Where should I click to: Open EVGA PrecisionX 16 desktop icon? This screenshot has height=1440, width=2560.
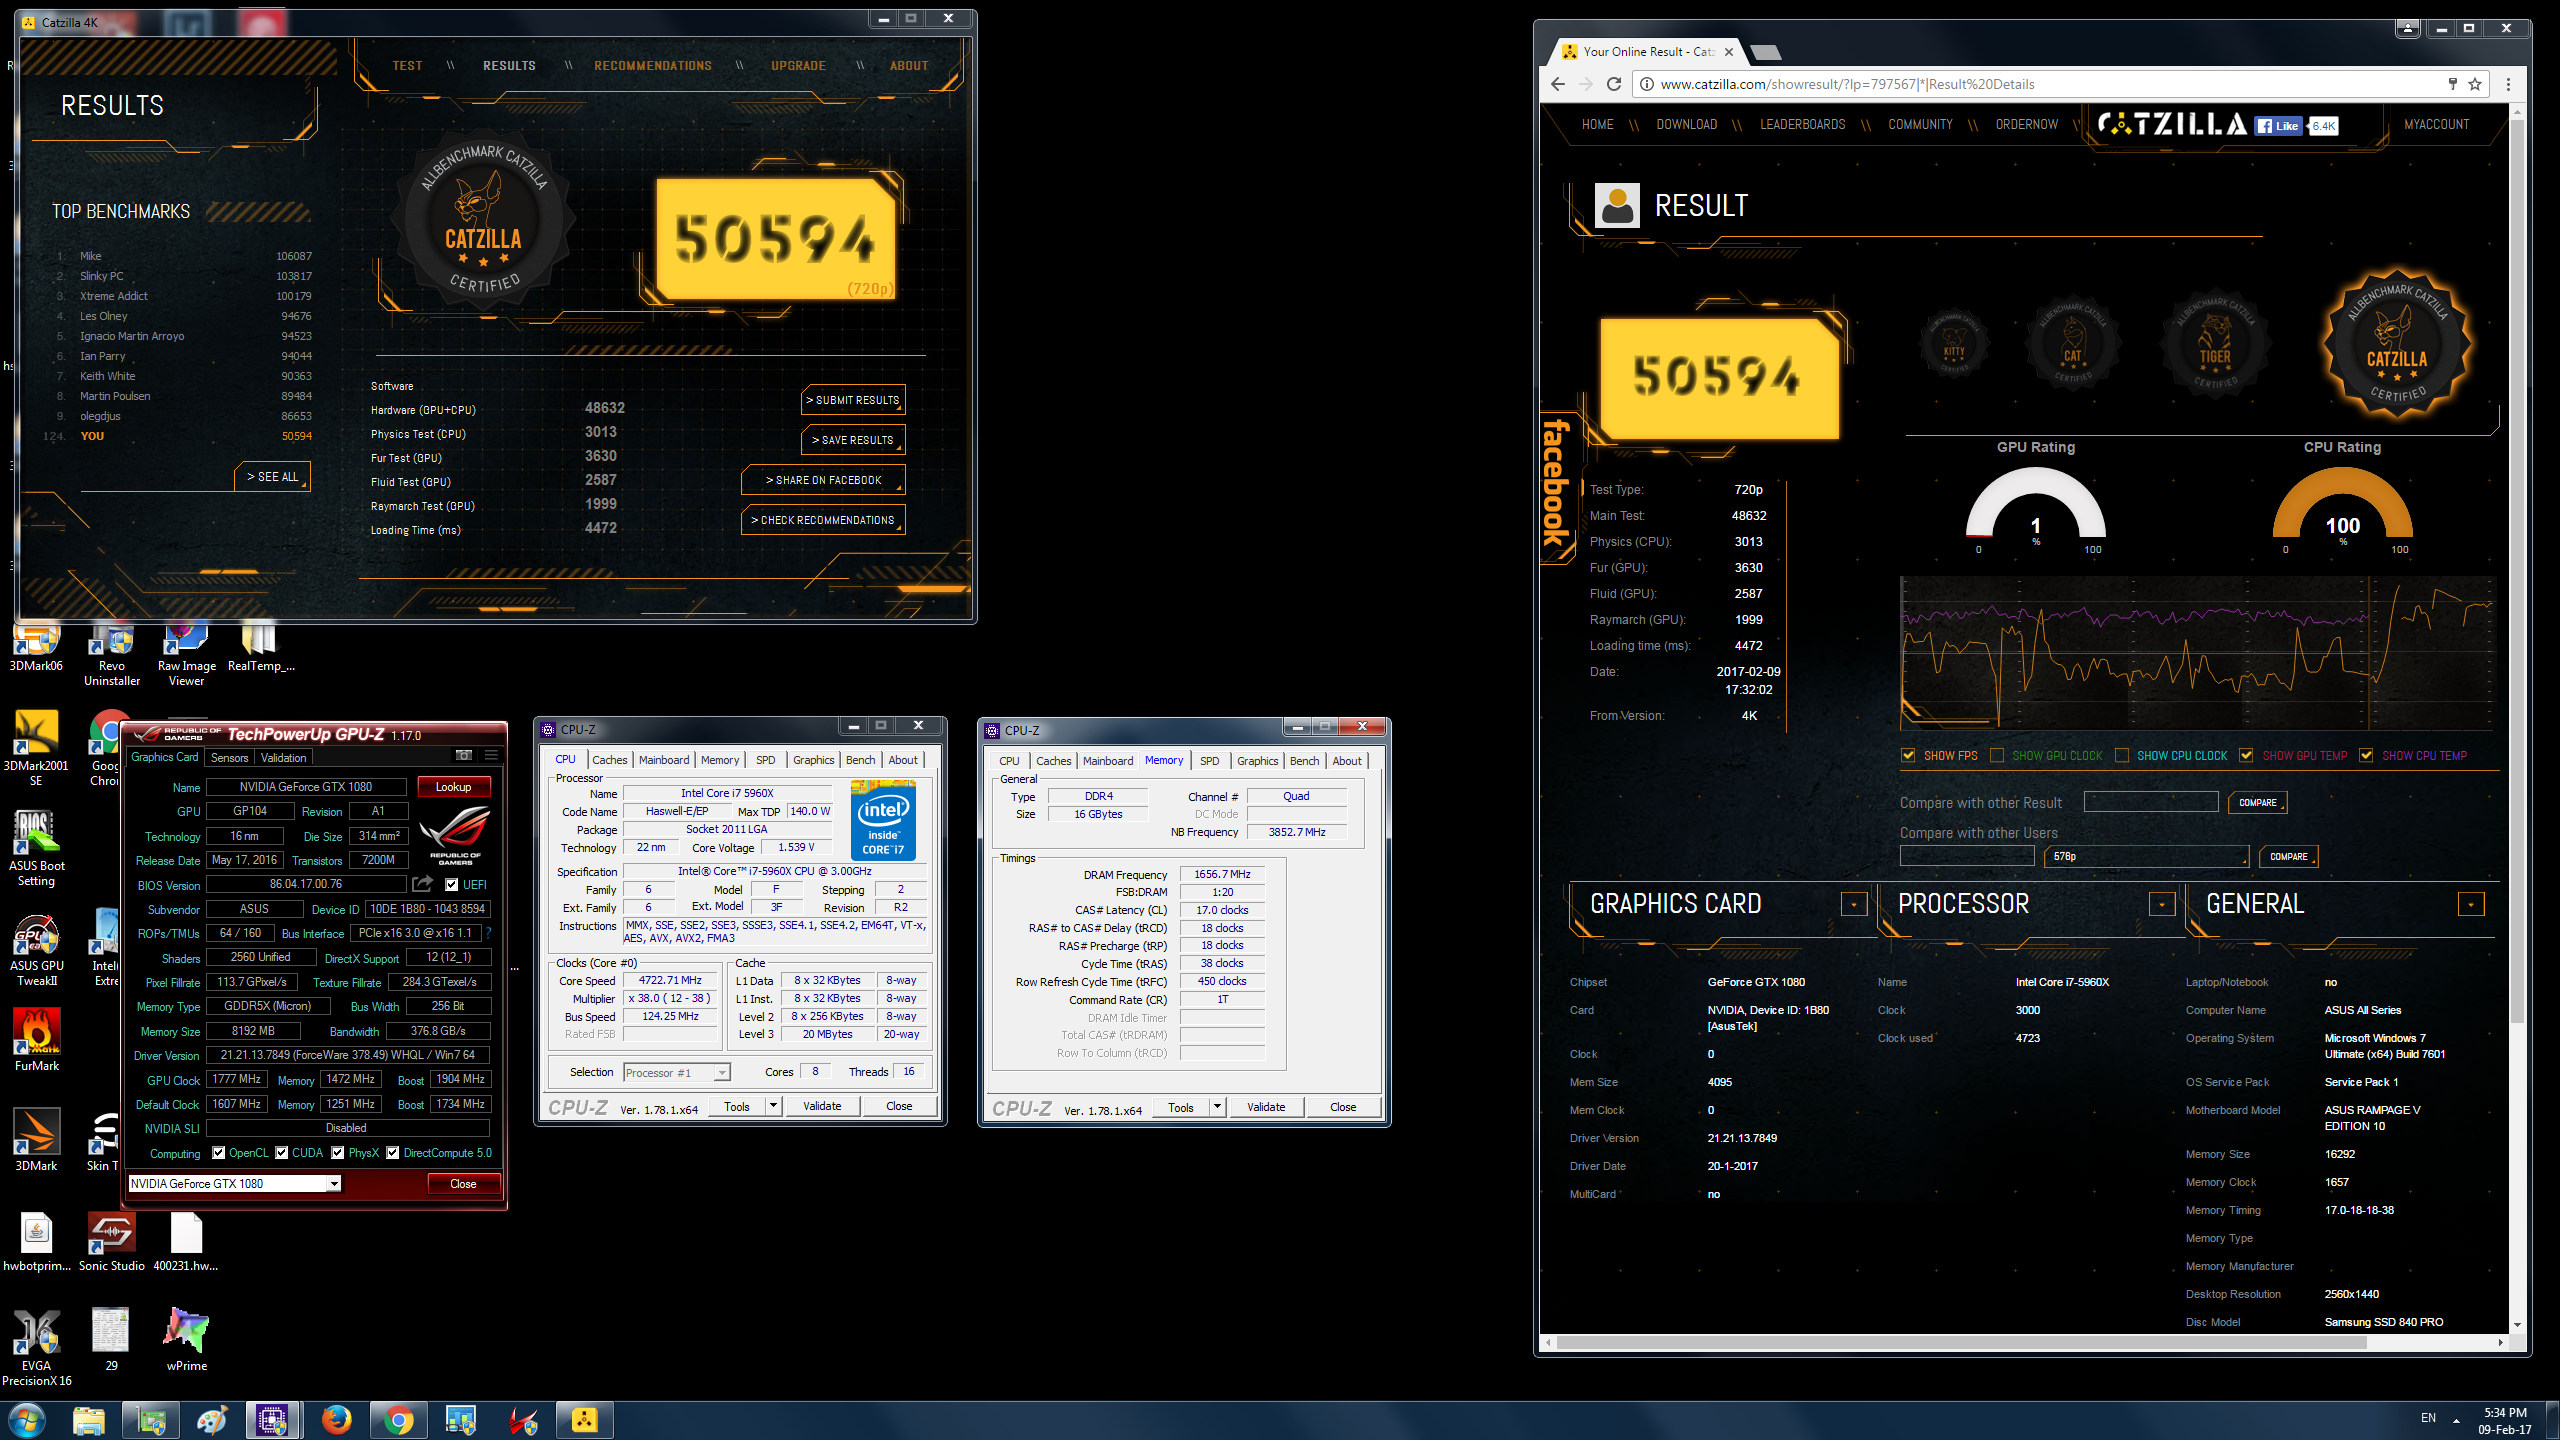pyautogui.click(x=36, y=1346)
